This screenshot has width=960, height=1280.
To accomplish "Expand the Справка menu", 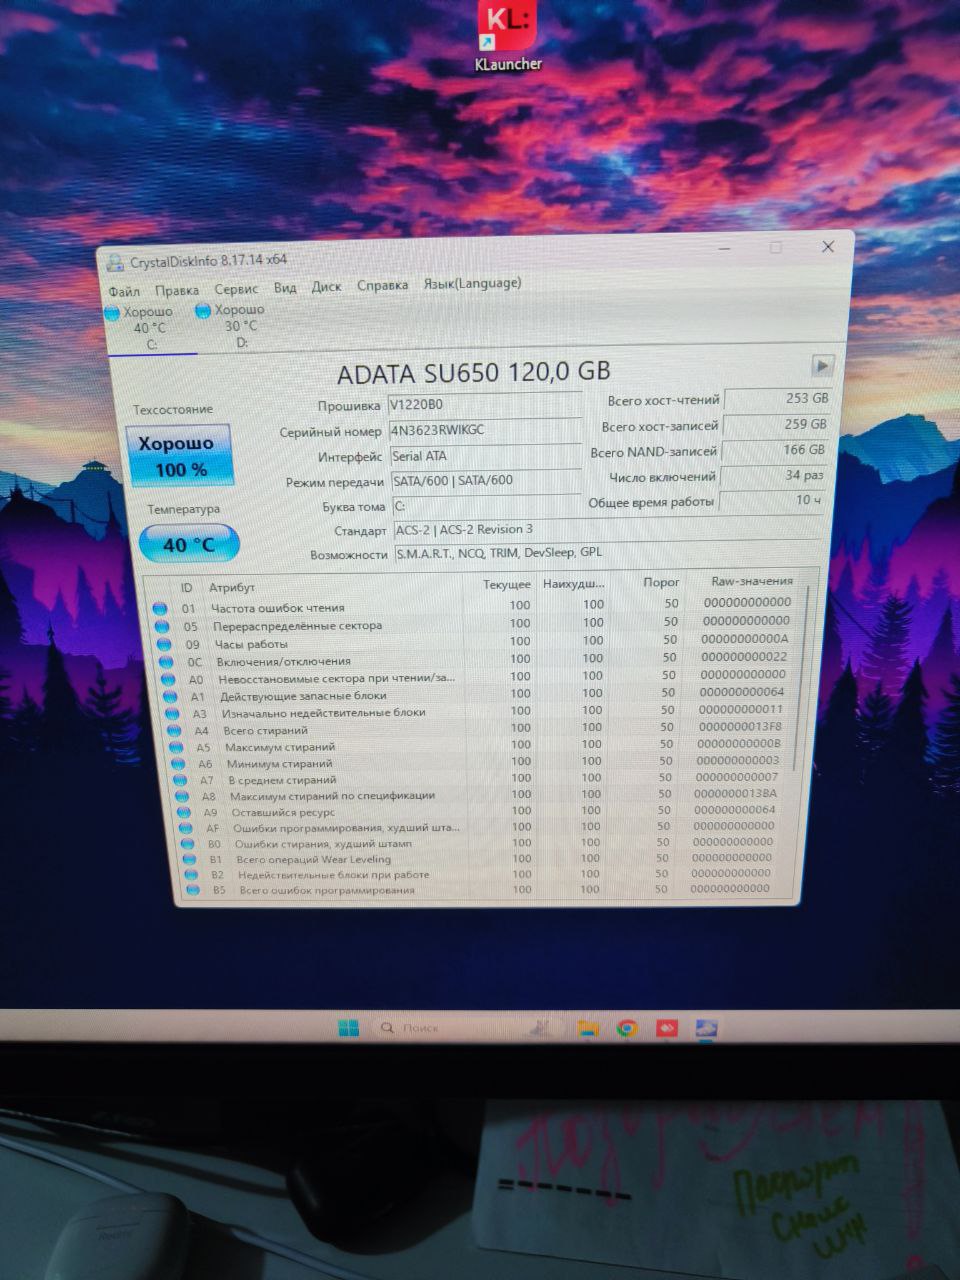I will 382,285.
